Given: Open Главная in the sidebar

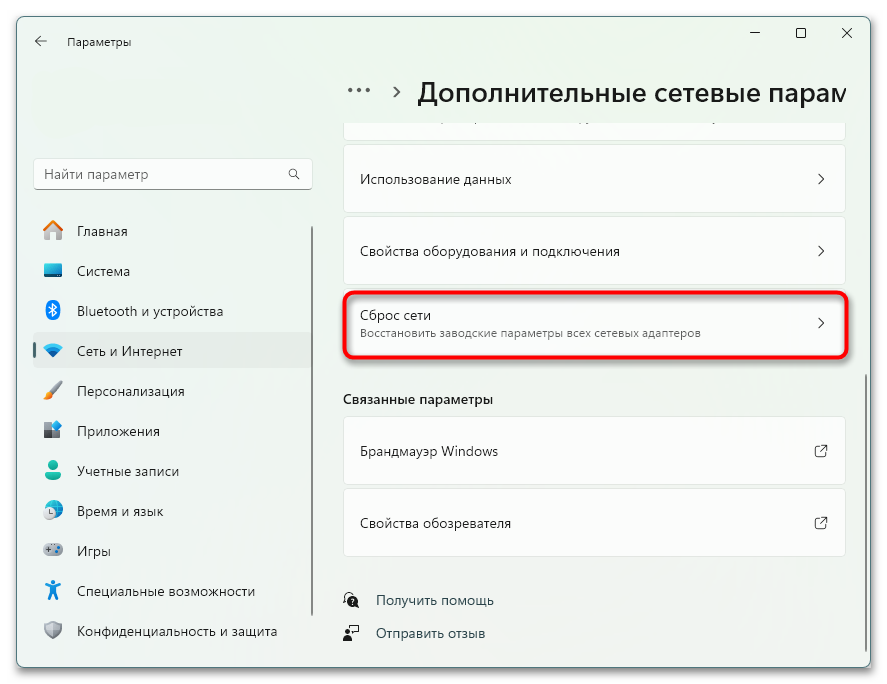Looking at the screenshot, I should (x=172, y=231).
